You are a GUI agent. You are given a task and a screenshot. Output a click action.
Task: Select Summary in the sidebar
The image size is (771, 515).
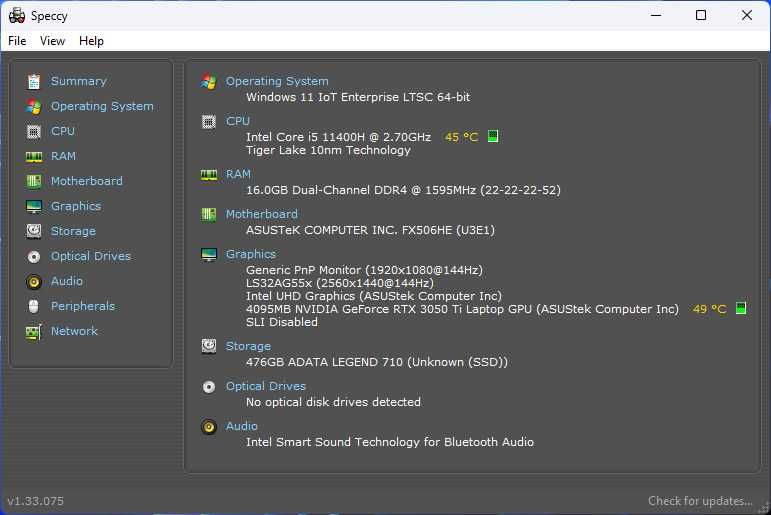point(79,81)
